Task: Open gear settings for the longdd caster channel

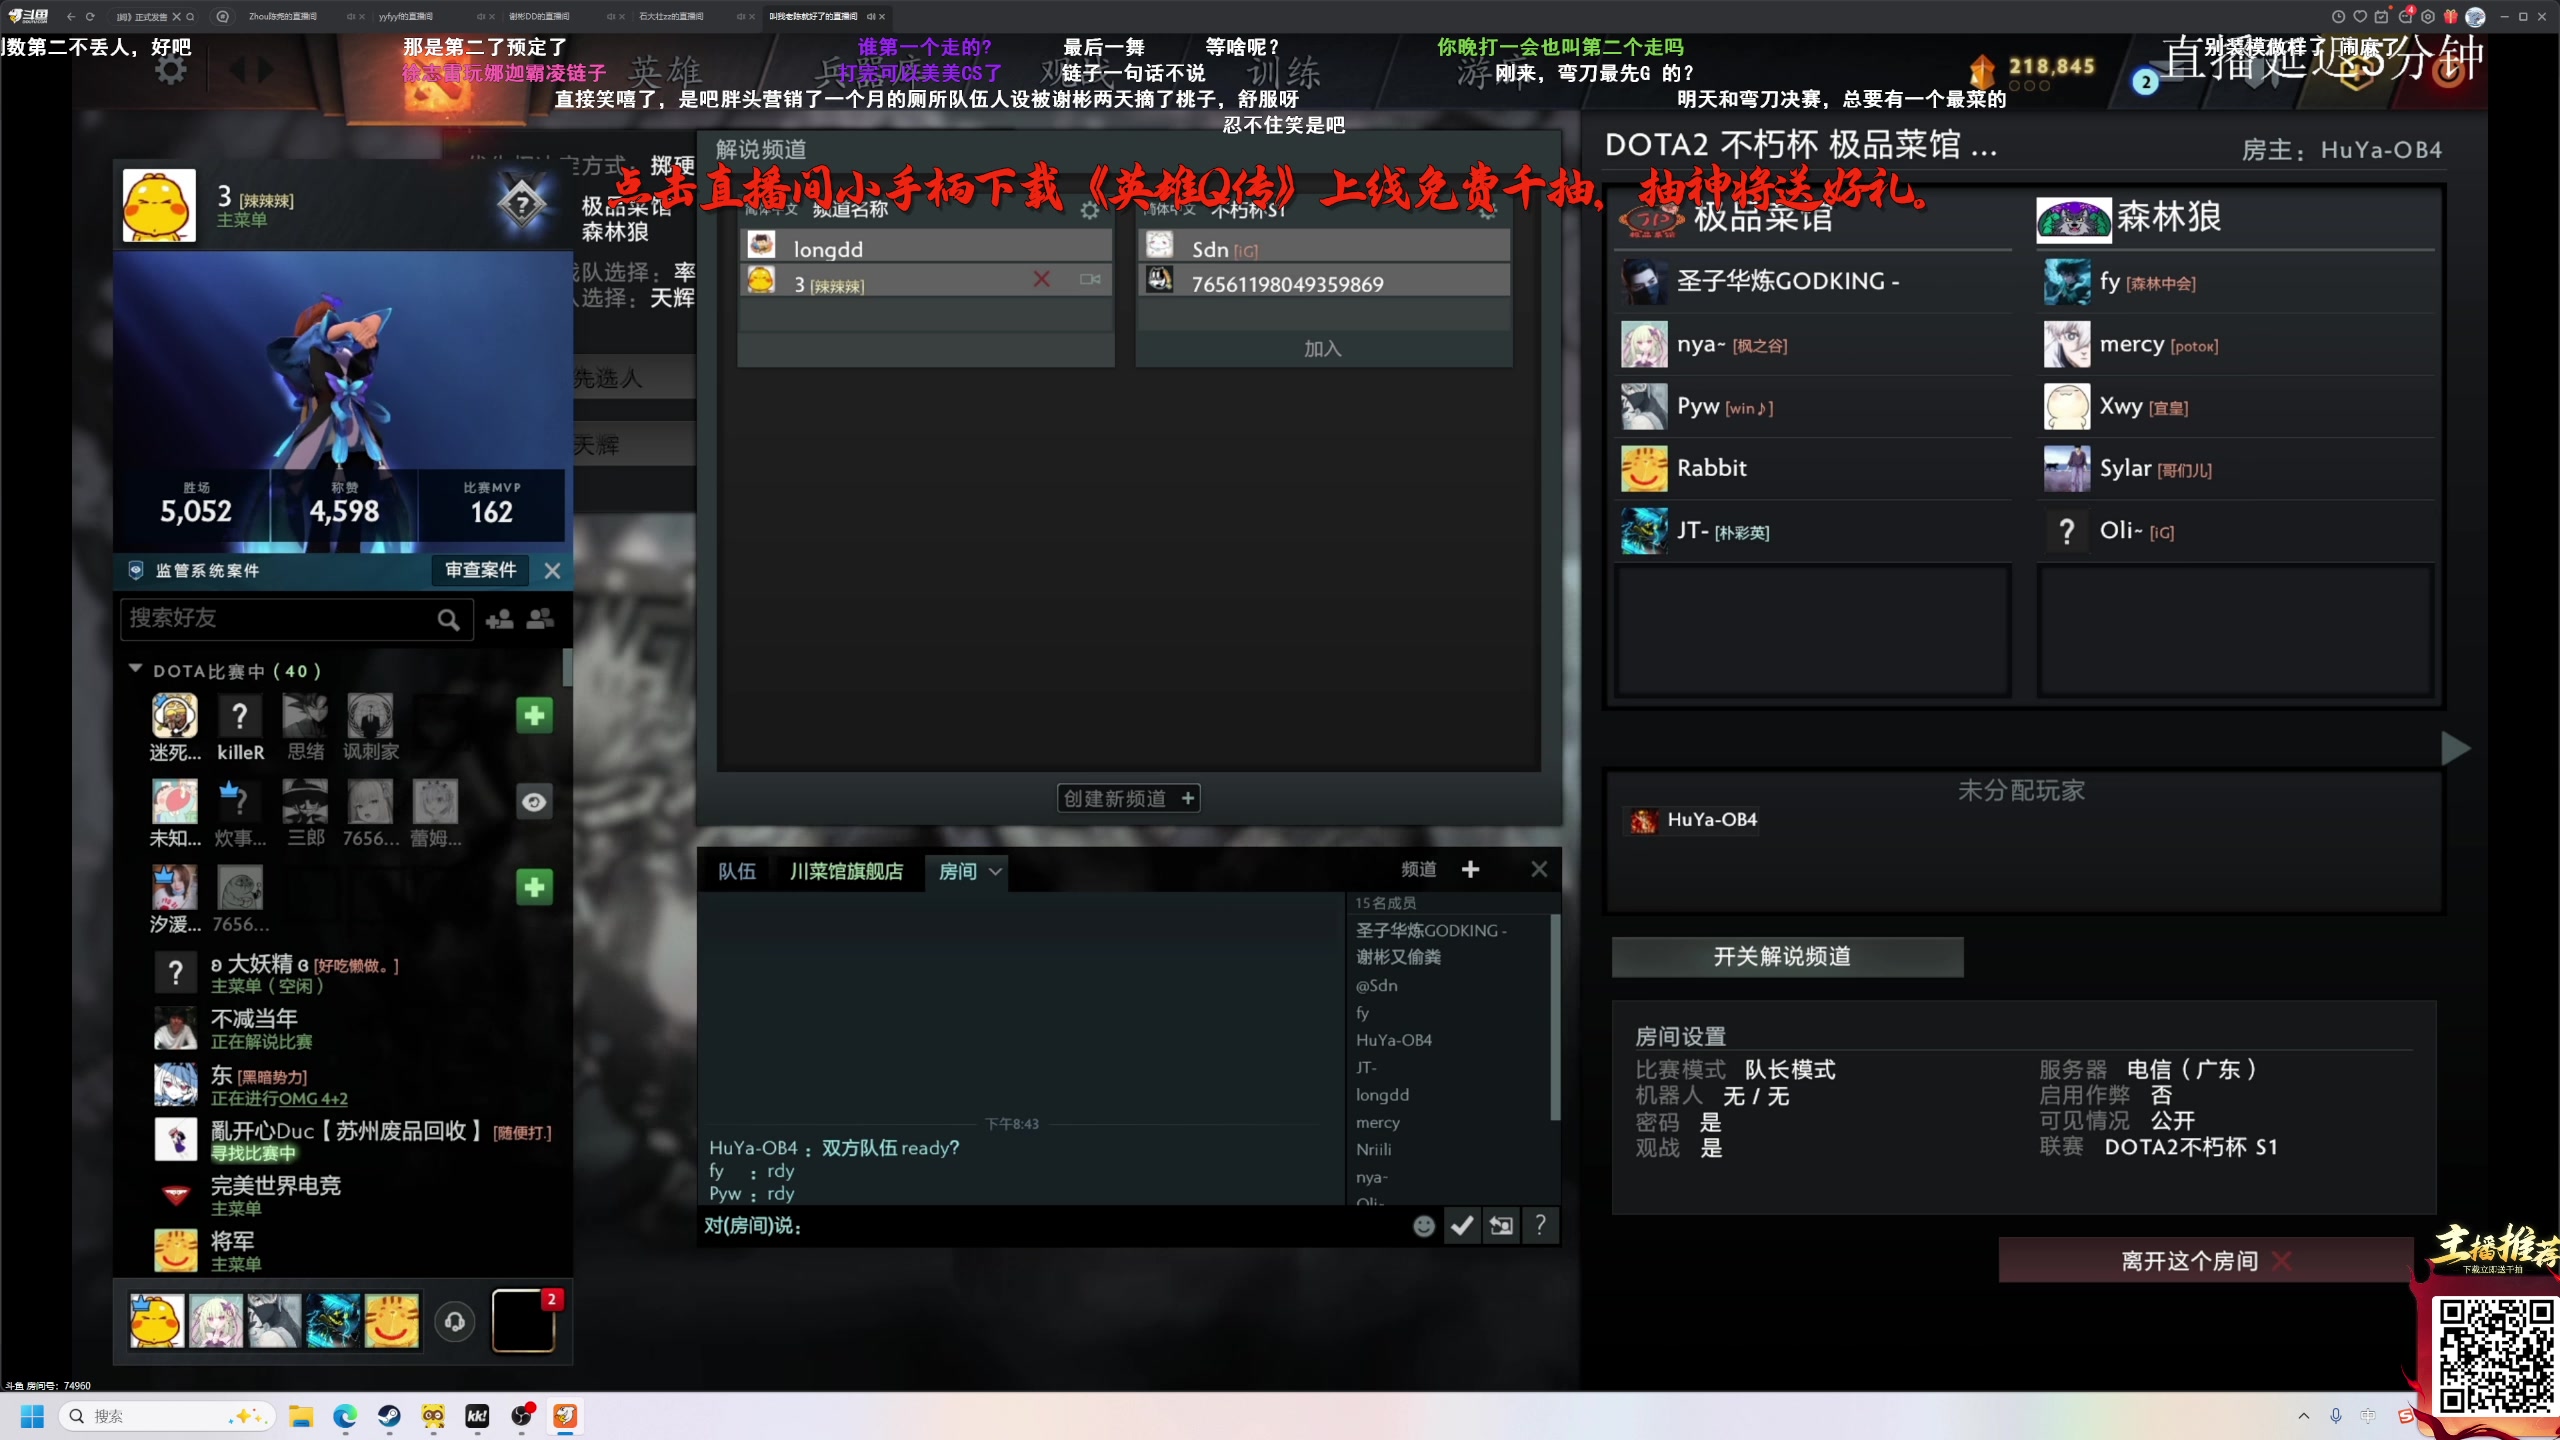Action: click(1090, 210)
